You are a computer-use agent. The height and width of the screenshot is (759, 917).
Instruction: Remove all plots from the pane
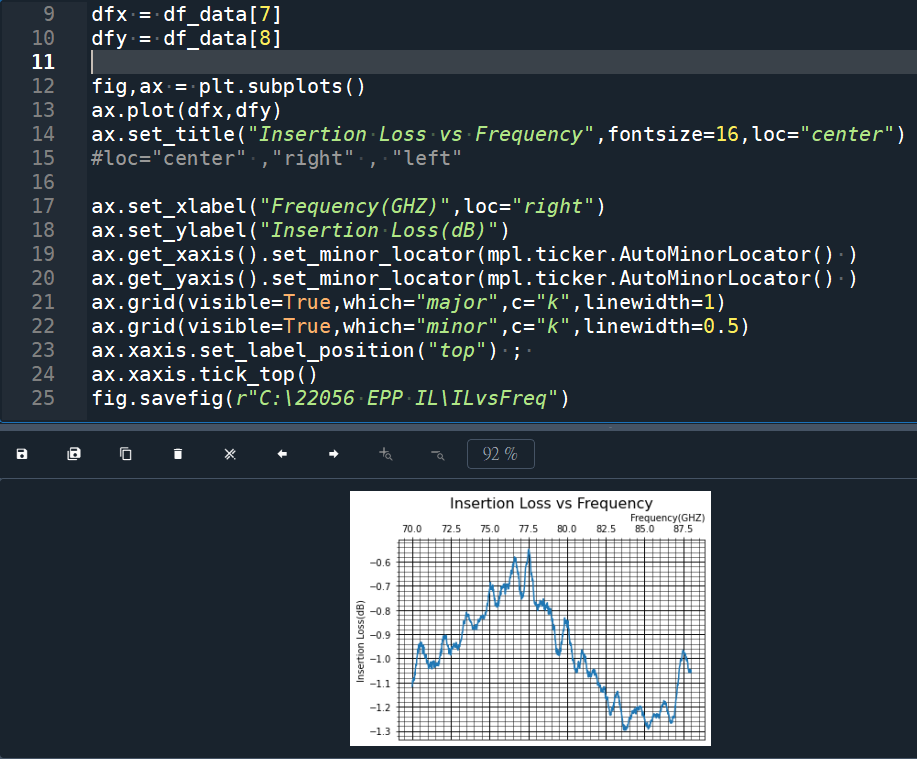229,453
